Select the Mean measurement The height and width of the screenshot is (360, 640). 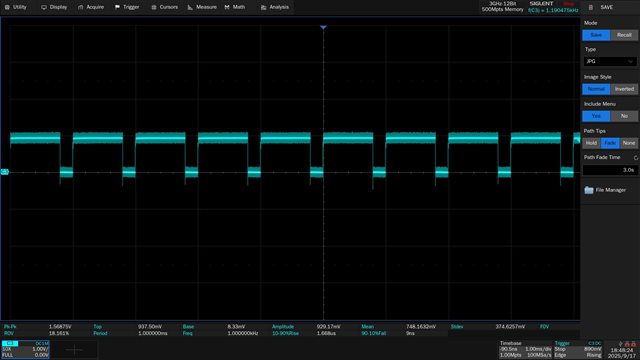point(367,327)
